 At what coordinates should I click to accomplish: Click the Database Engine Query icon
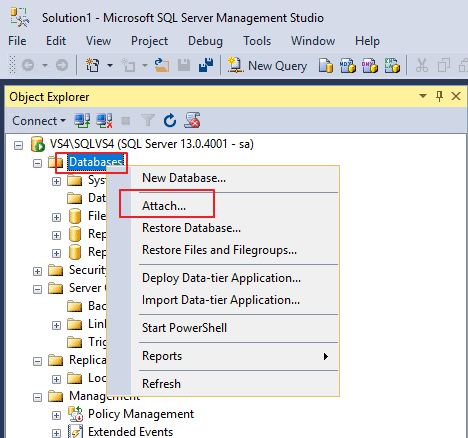[x=326, y=65]
